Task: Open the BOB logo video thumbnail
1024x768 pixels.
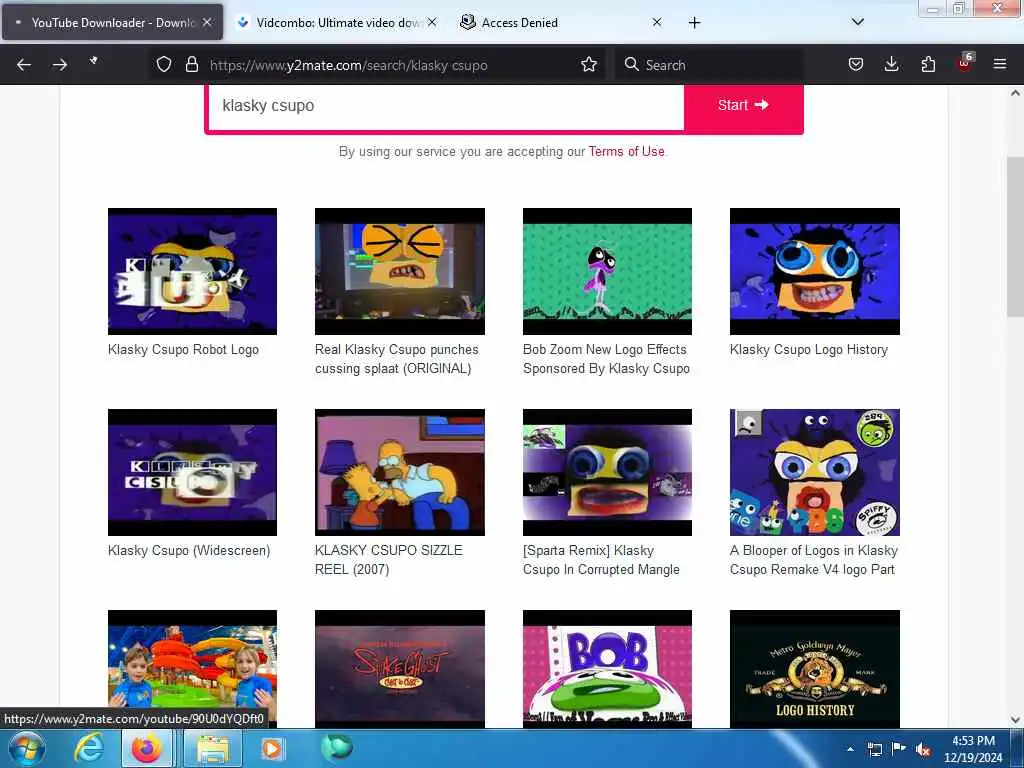Action: [x=607, y=669]
